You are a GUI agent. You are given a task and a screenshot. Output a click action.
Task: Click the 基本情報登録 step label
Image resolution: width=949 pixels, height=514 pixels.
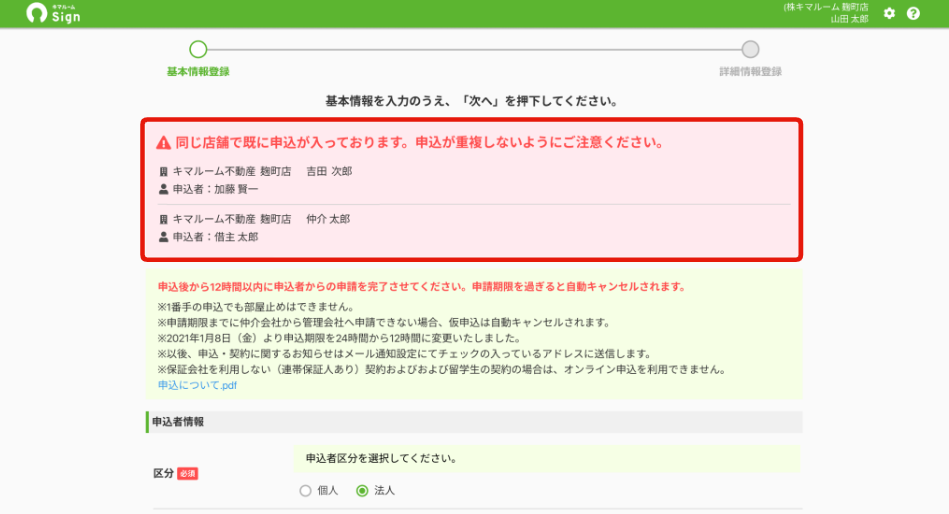pos(198,71)
